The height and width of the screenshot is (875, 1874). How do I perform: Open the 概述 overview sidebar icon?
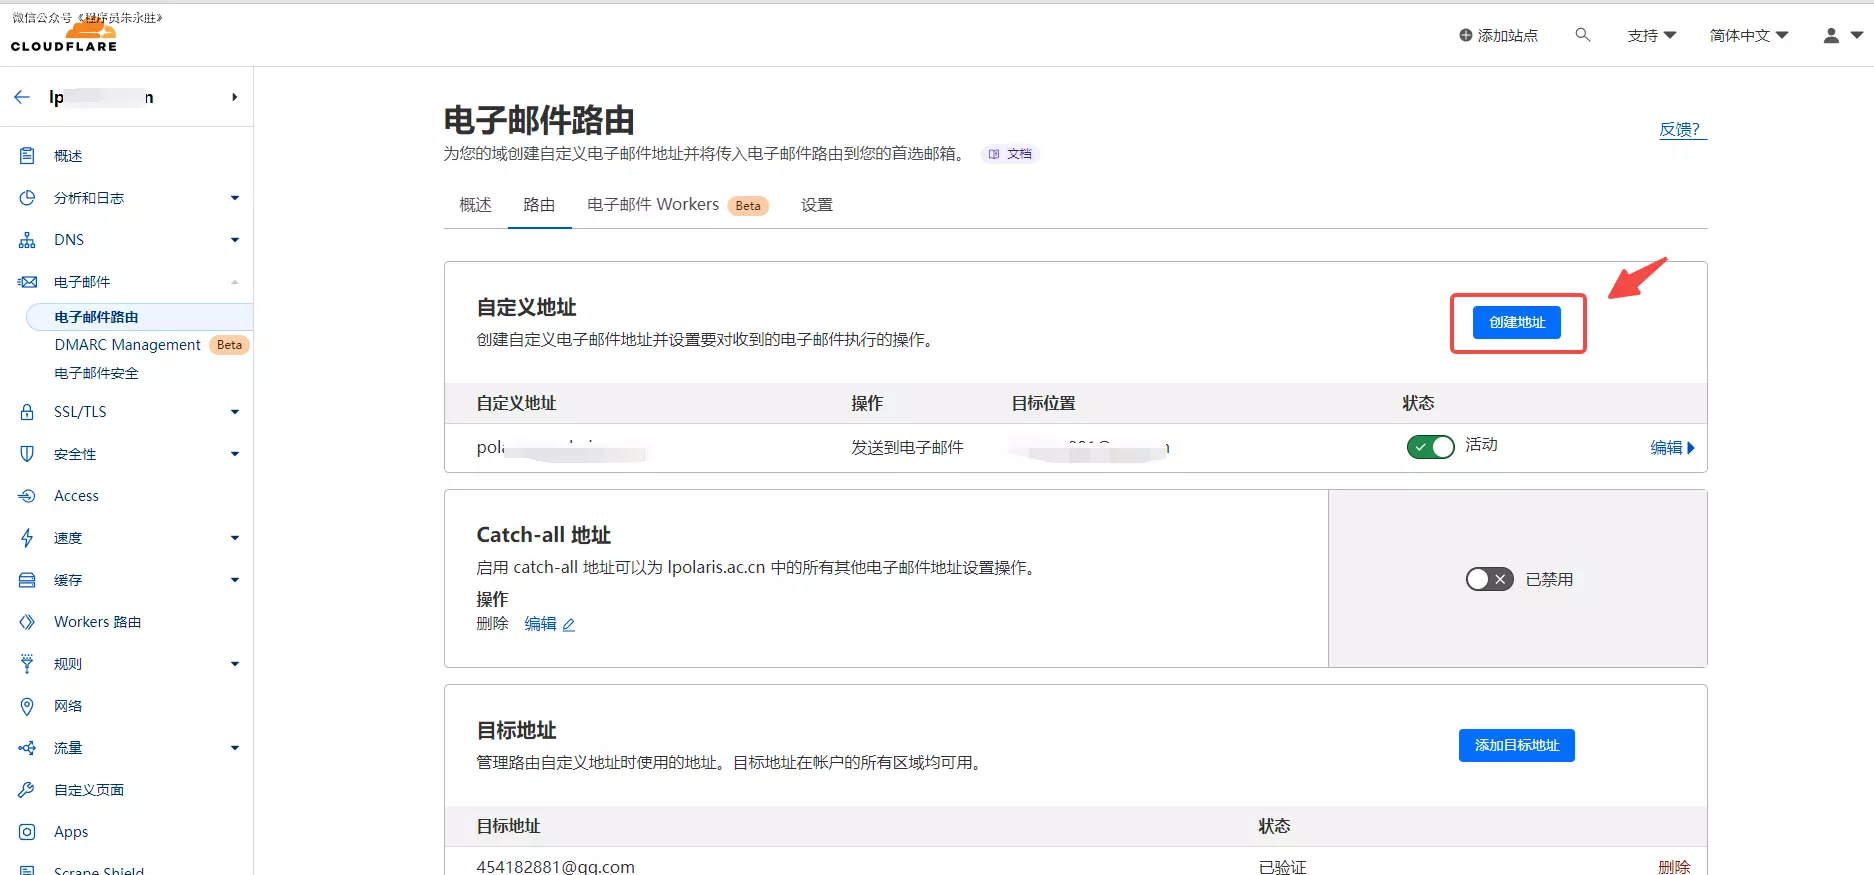click(x=27, y=156)
